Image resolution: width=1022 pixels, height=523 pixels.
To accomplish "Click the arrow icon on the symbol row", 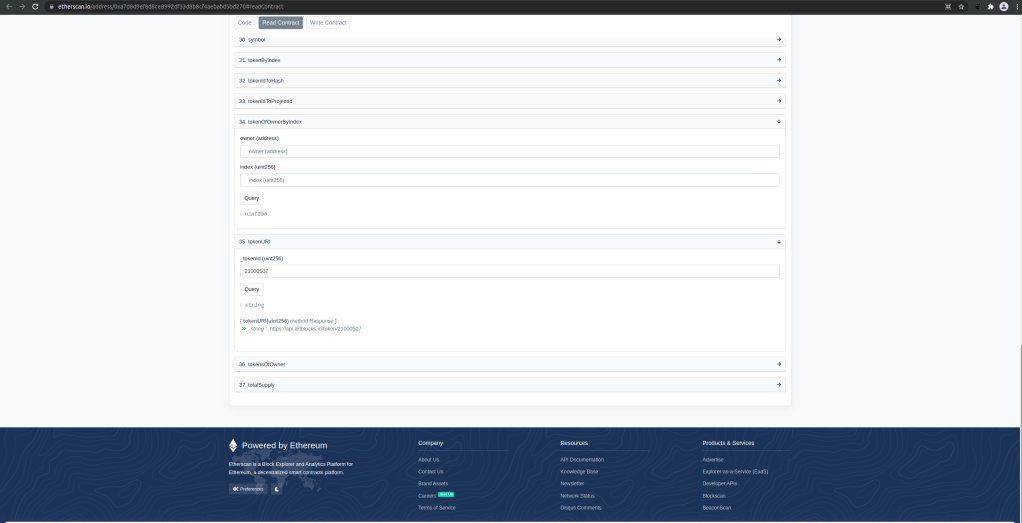I will (x=779, y=40).
